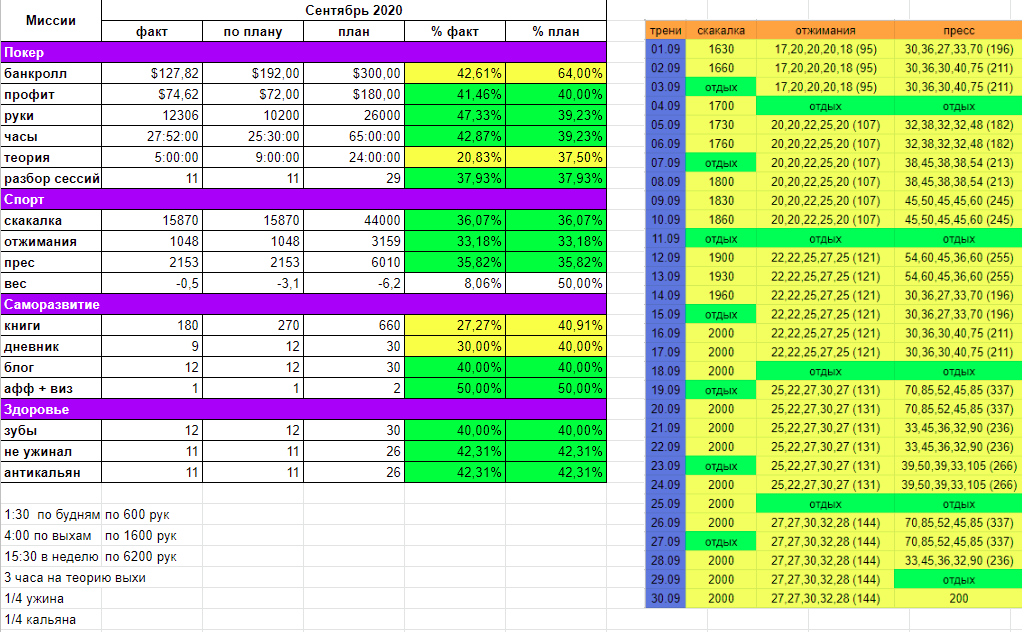Select the Здоровье section header row
The height and width of the screenshot is (632, 1022).
[304, 409]
